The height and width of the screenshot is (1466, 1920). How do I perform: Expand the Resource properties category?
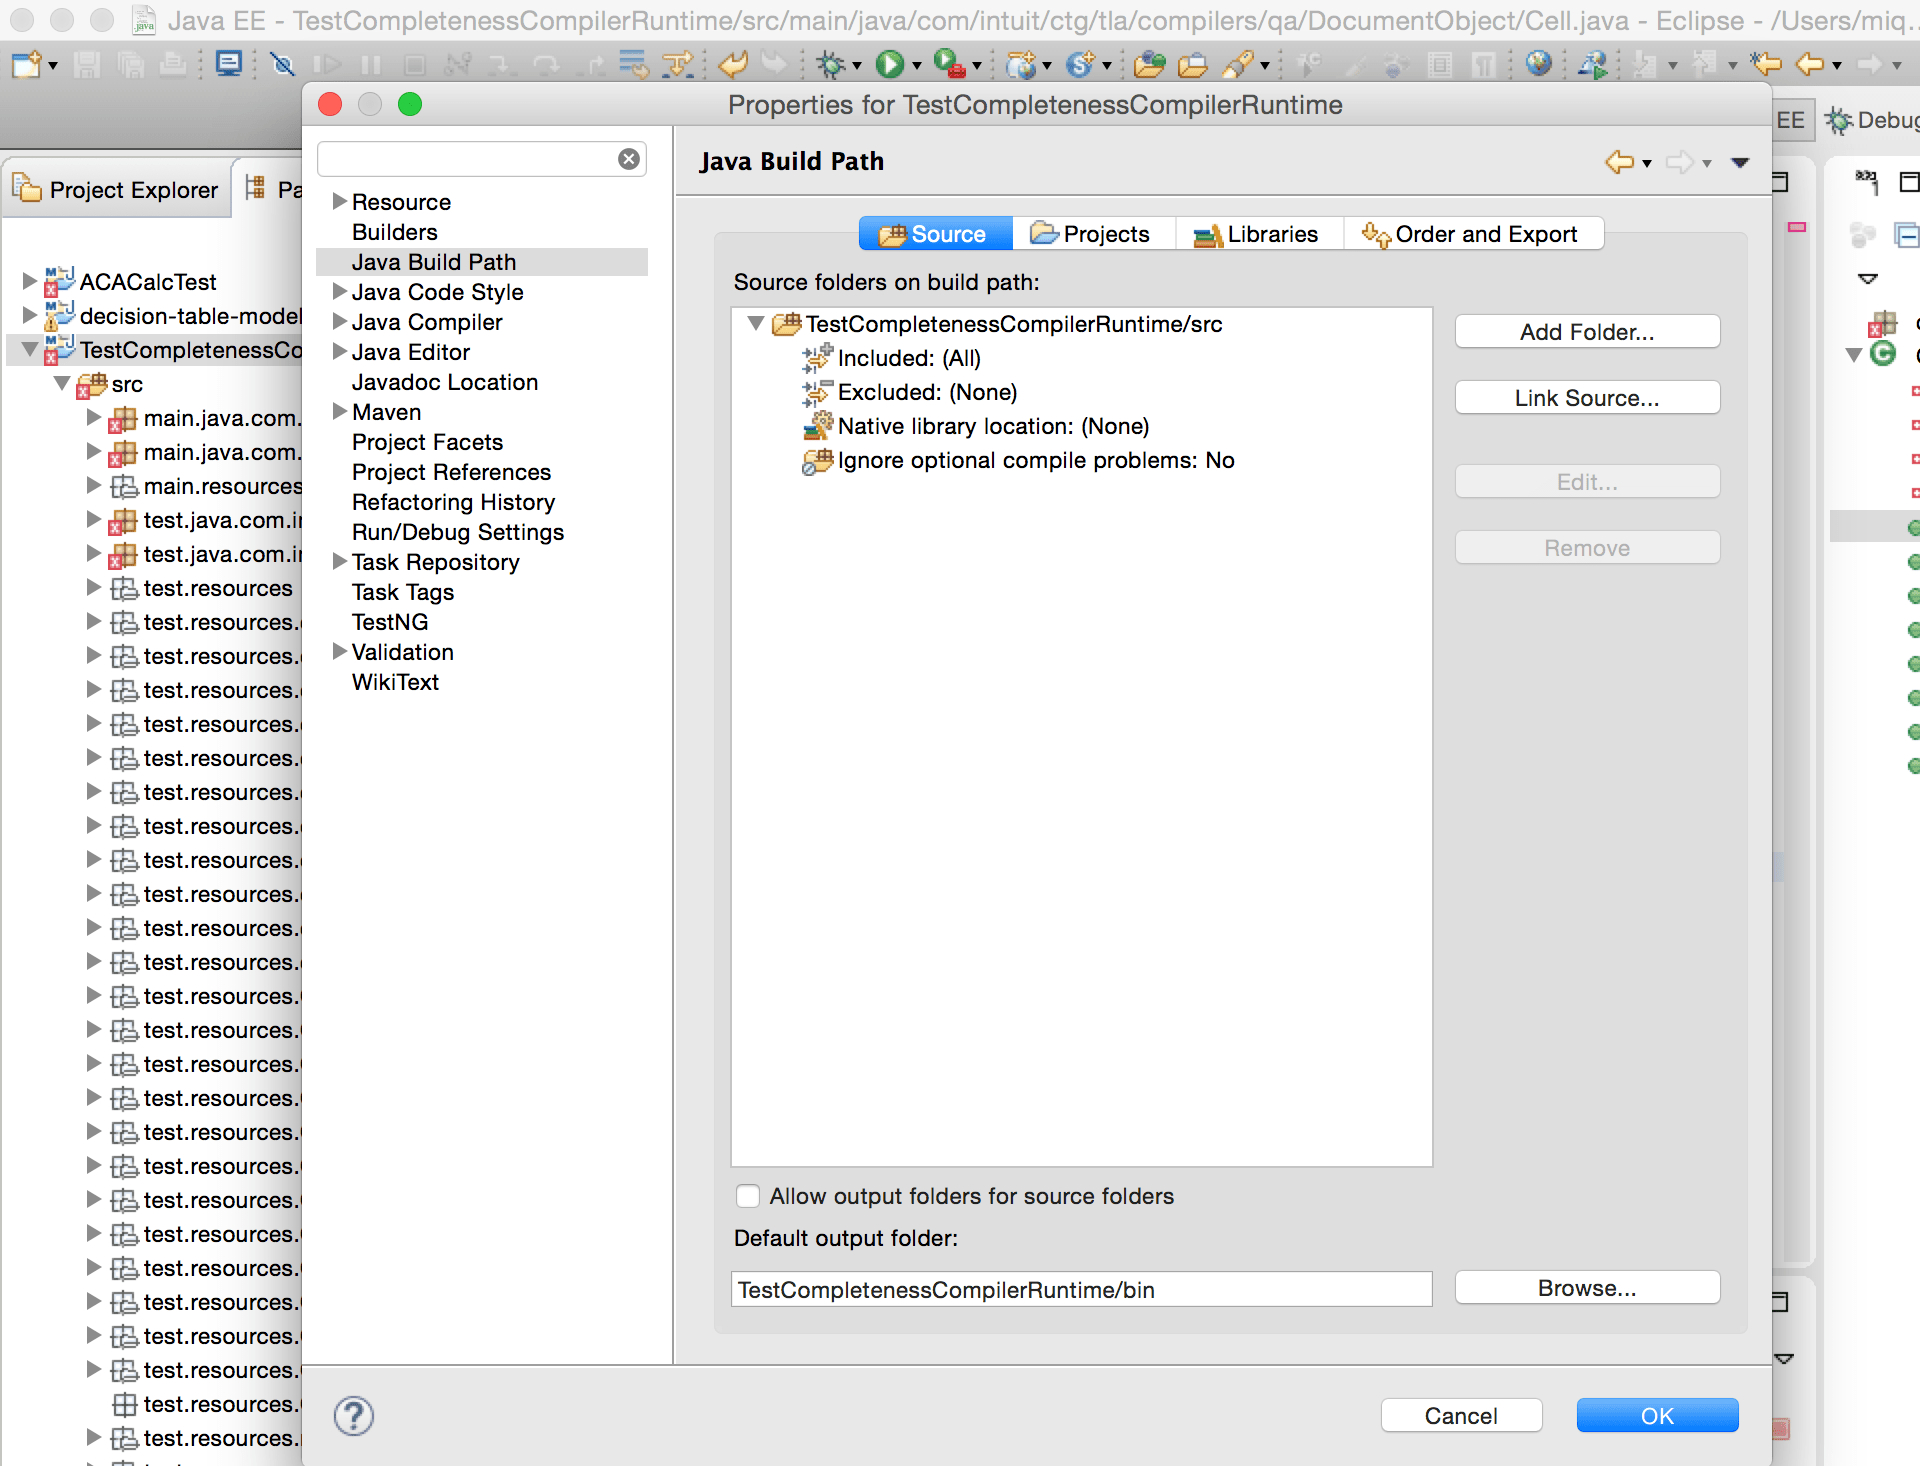[x=339, y=202]
